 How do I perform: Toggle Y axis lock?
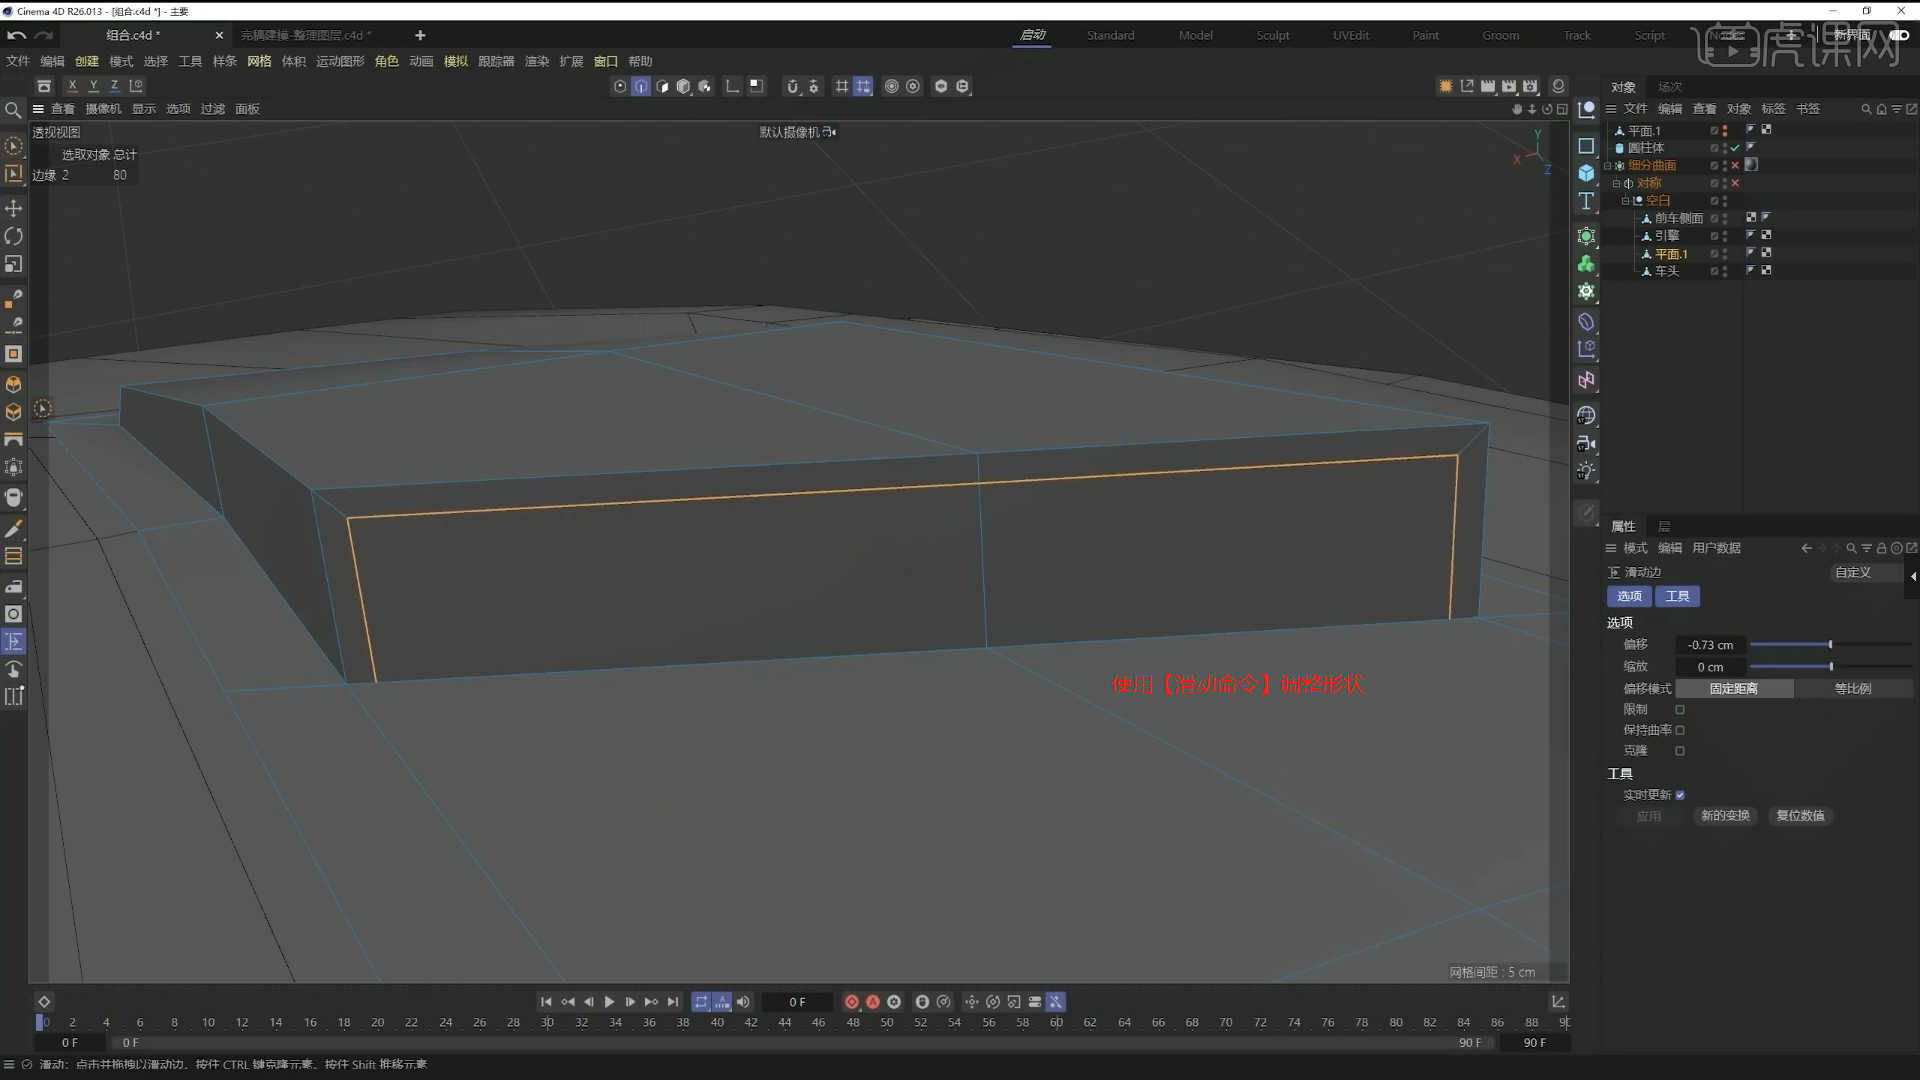(x=93, y=86)
